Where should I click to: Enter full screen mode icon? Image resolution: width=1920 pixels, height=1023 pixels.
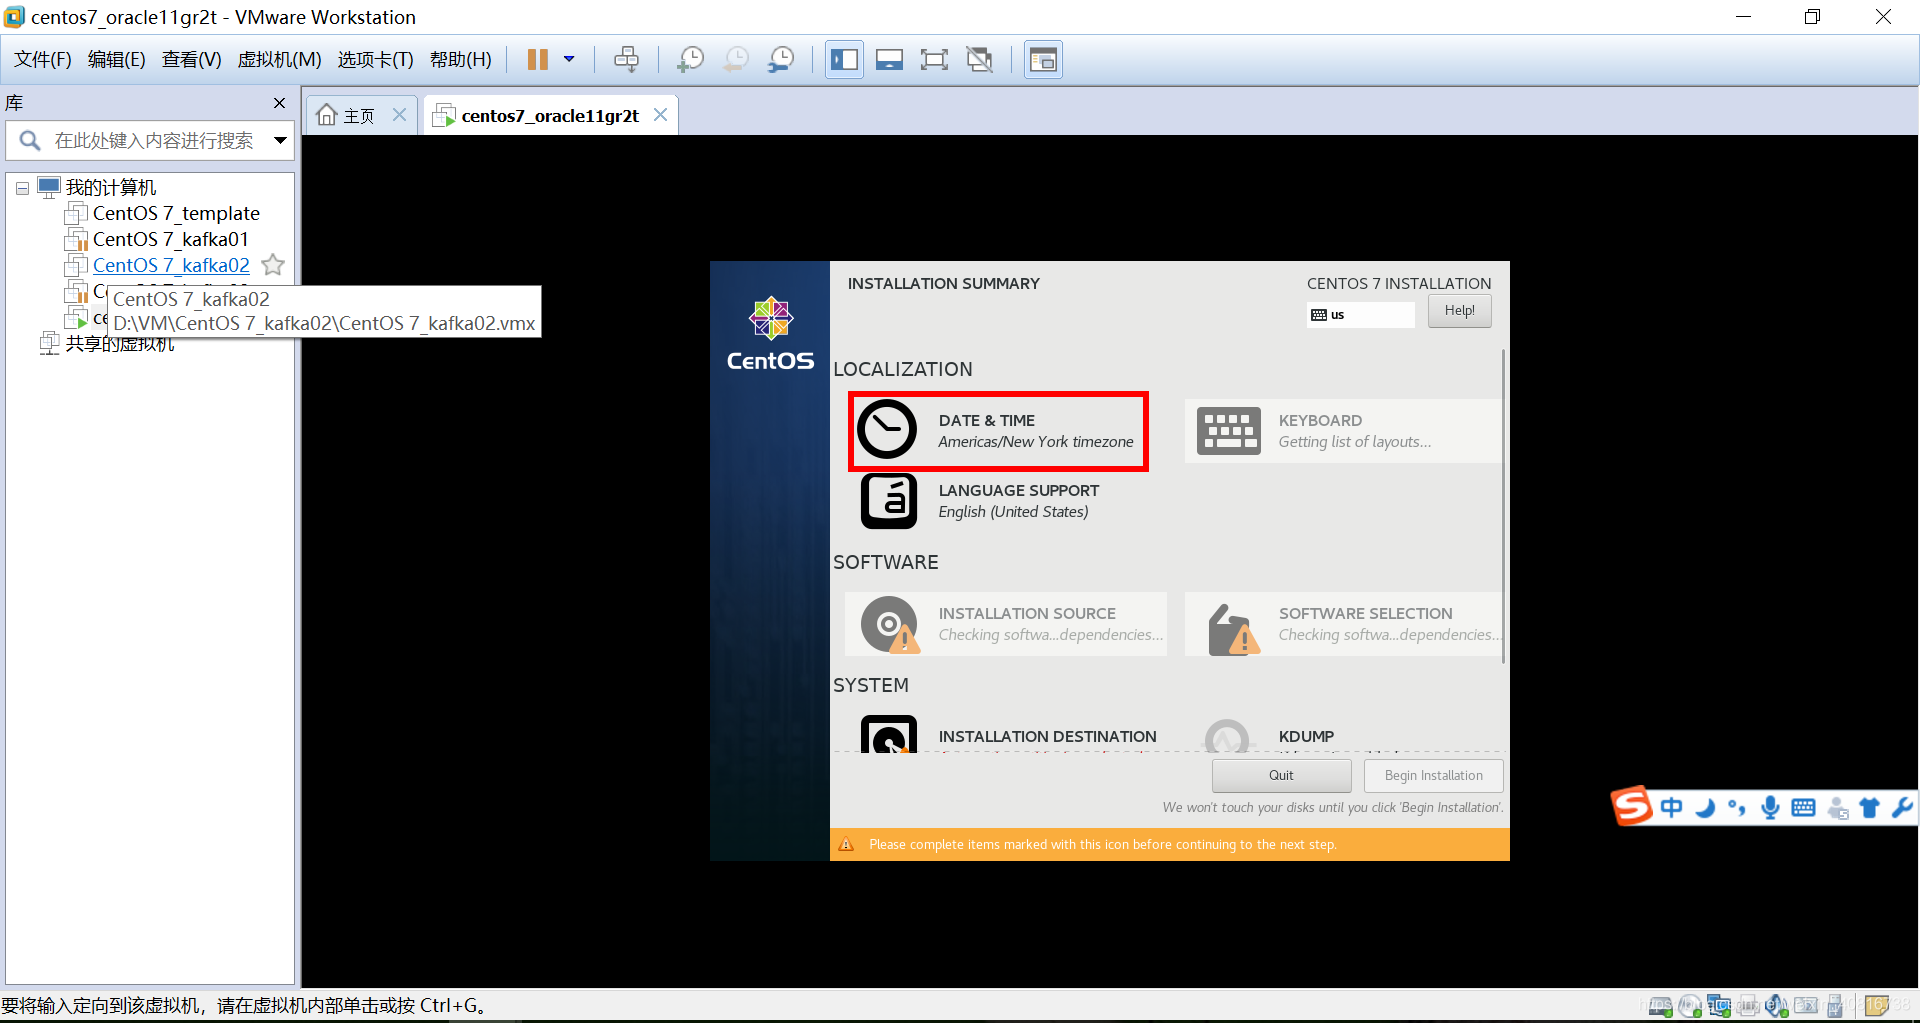pyautogui.click(x=934, y=60)
